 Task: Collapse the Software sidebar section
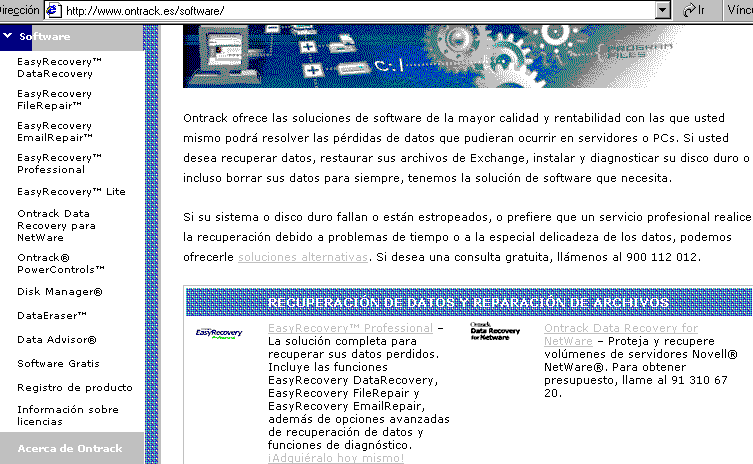coord(8,36)
